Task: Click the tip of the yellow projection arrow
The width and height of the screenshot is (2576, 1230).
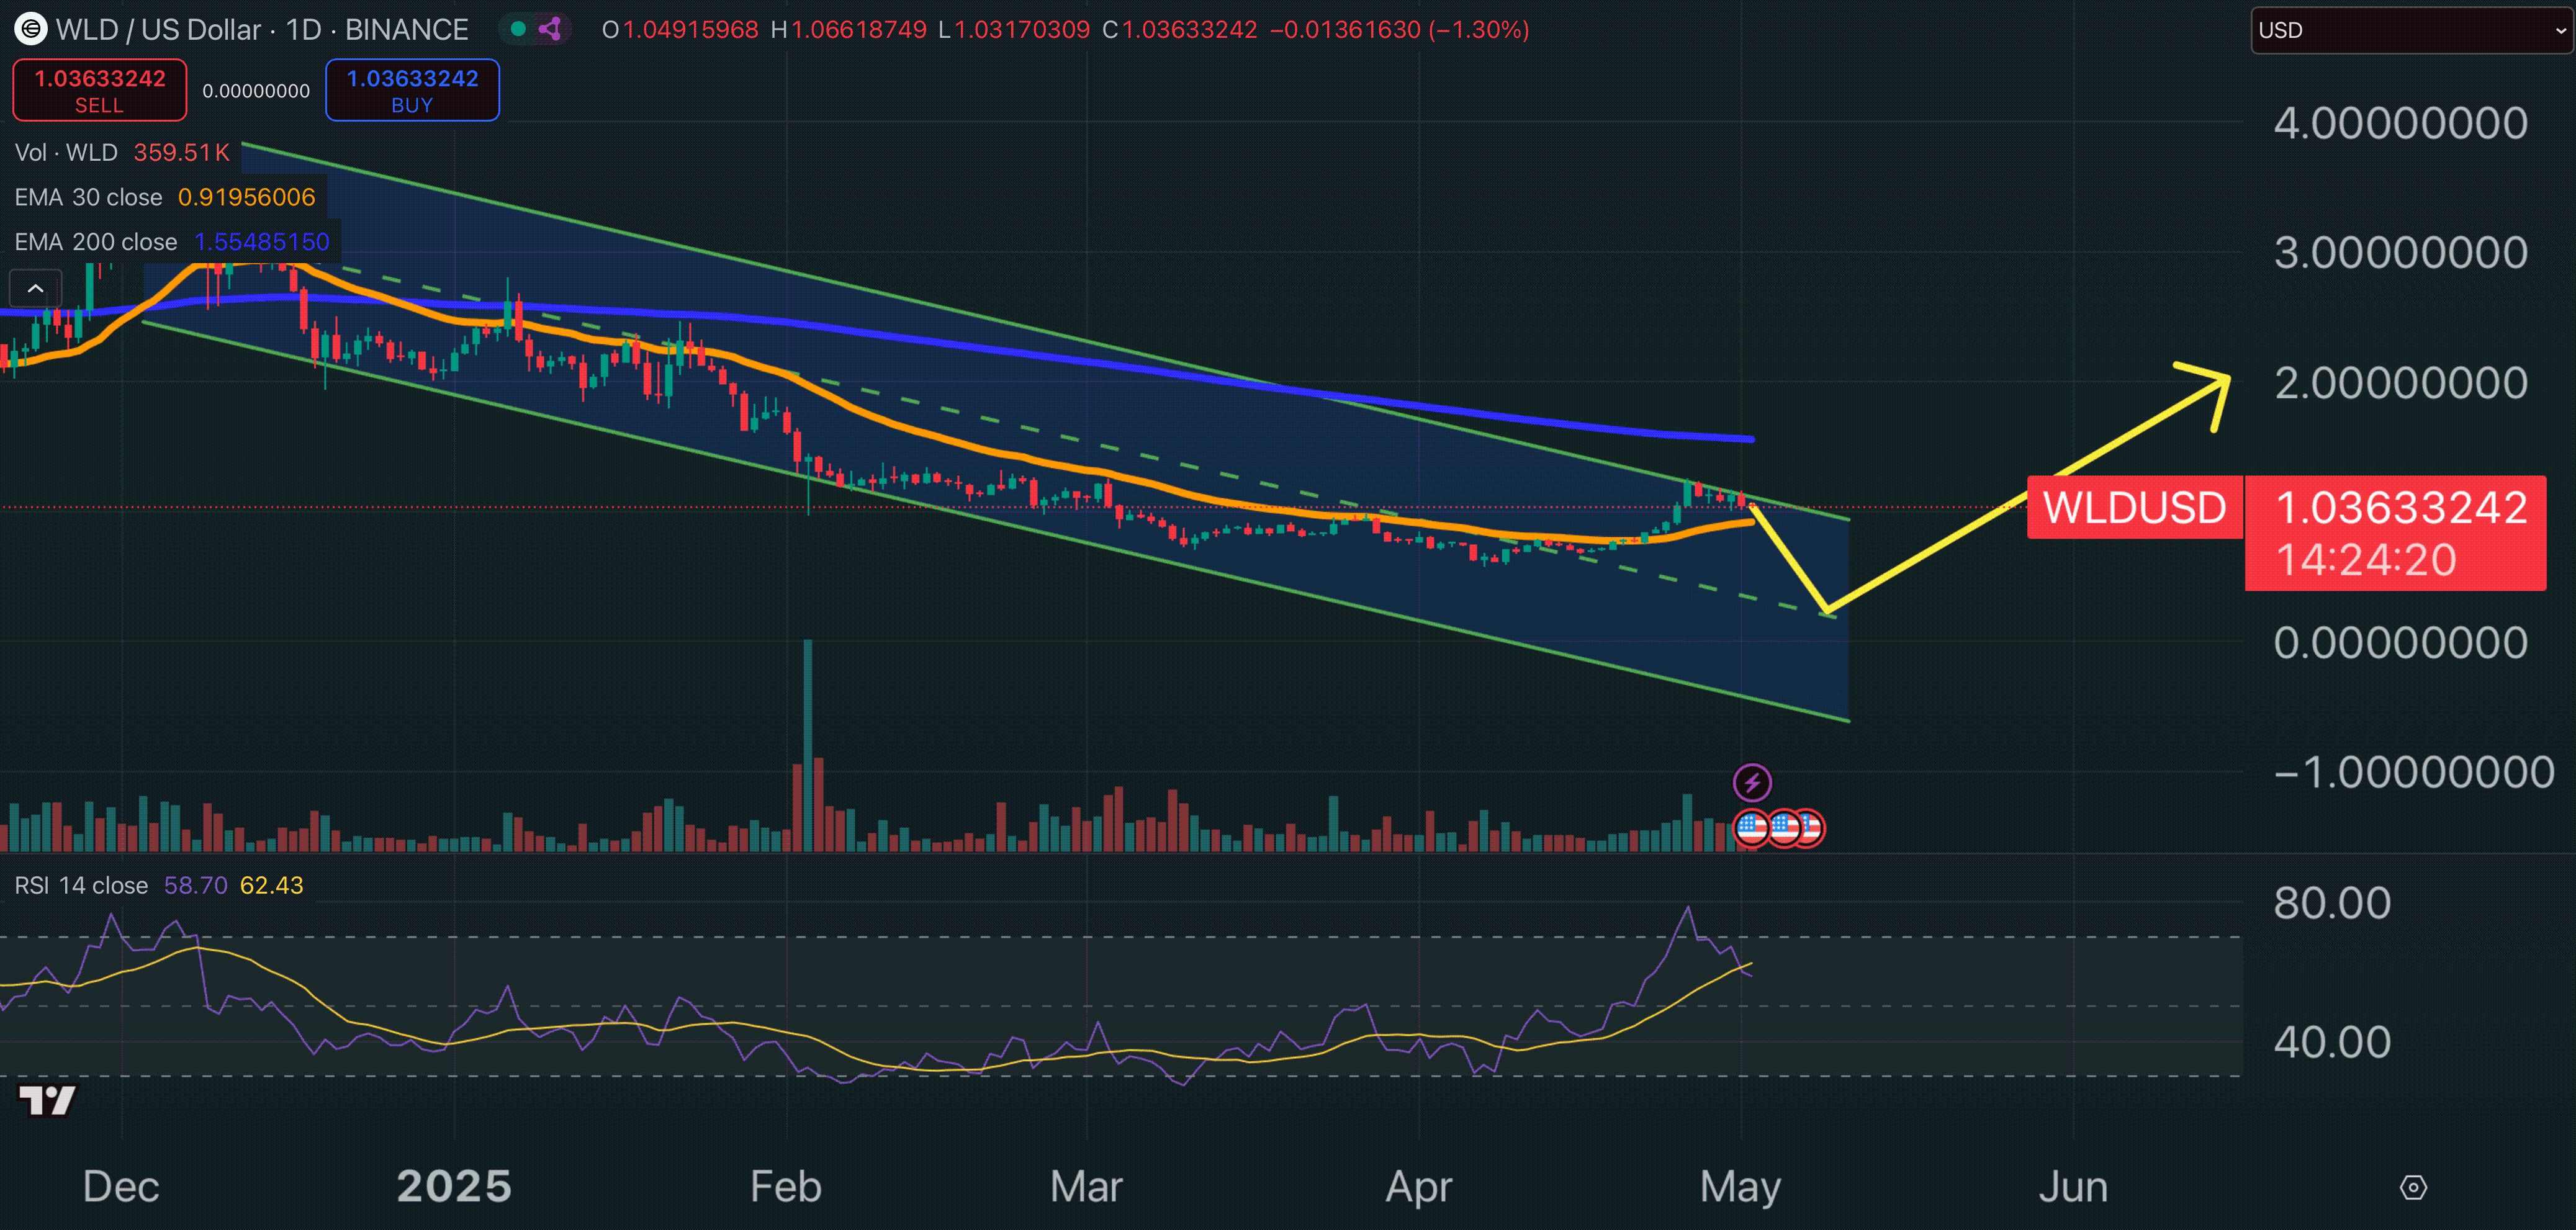Action: point(2228,378)
